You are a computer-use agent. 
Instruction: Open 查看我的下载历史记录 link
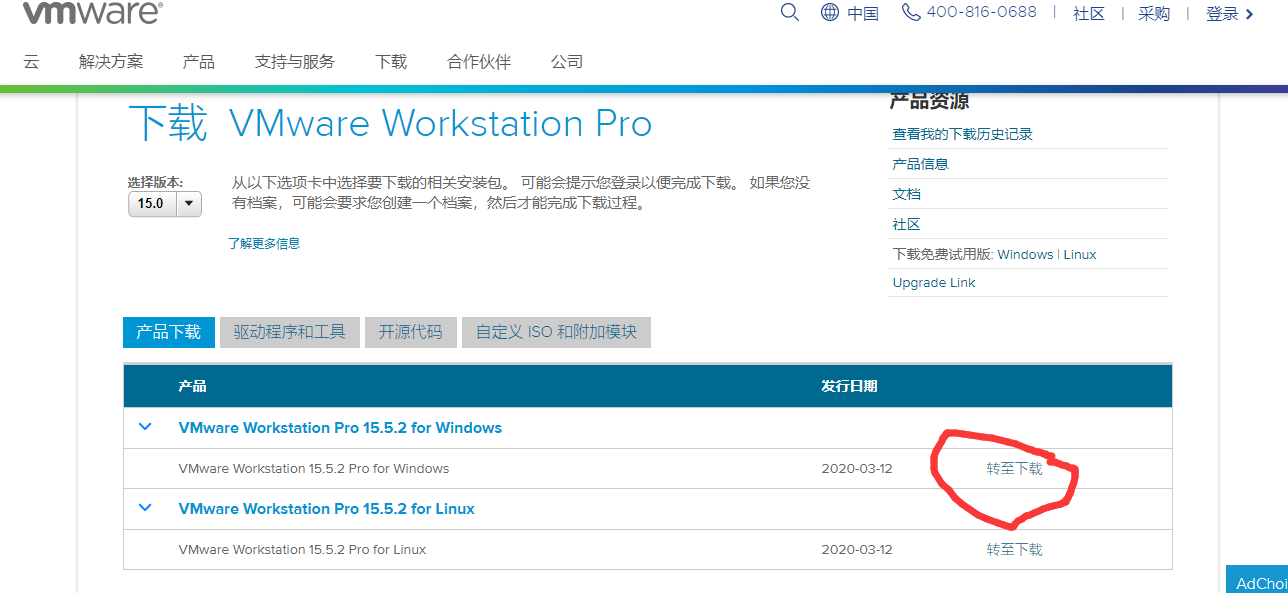pos(962,134)
